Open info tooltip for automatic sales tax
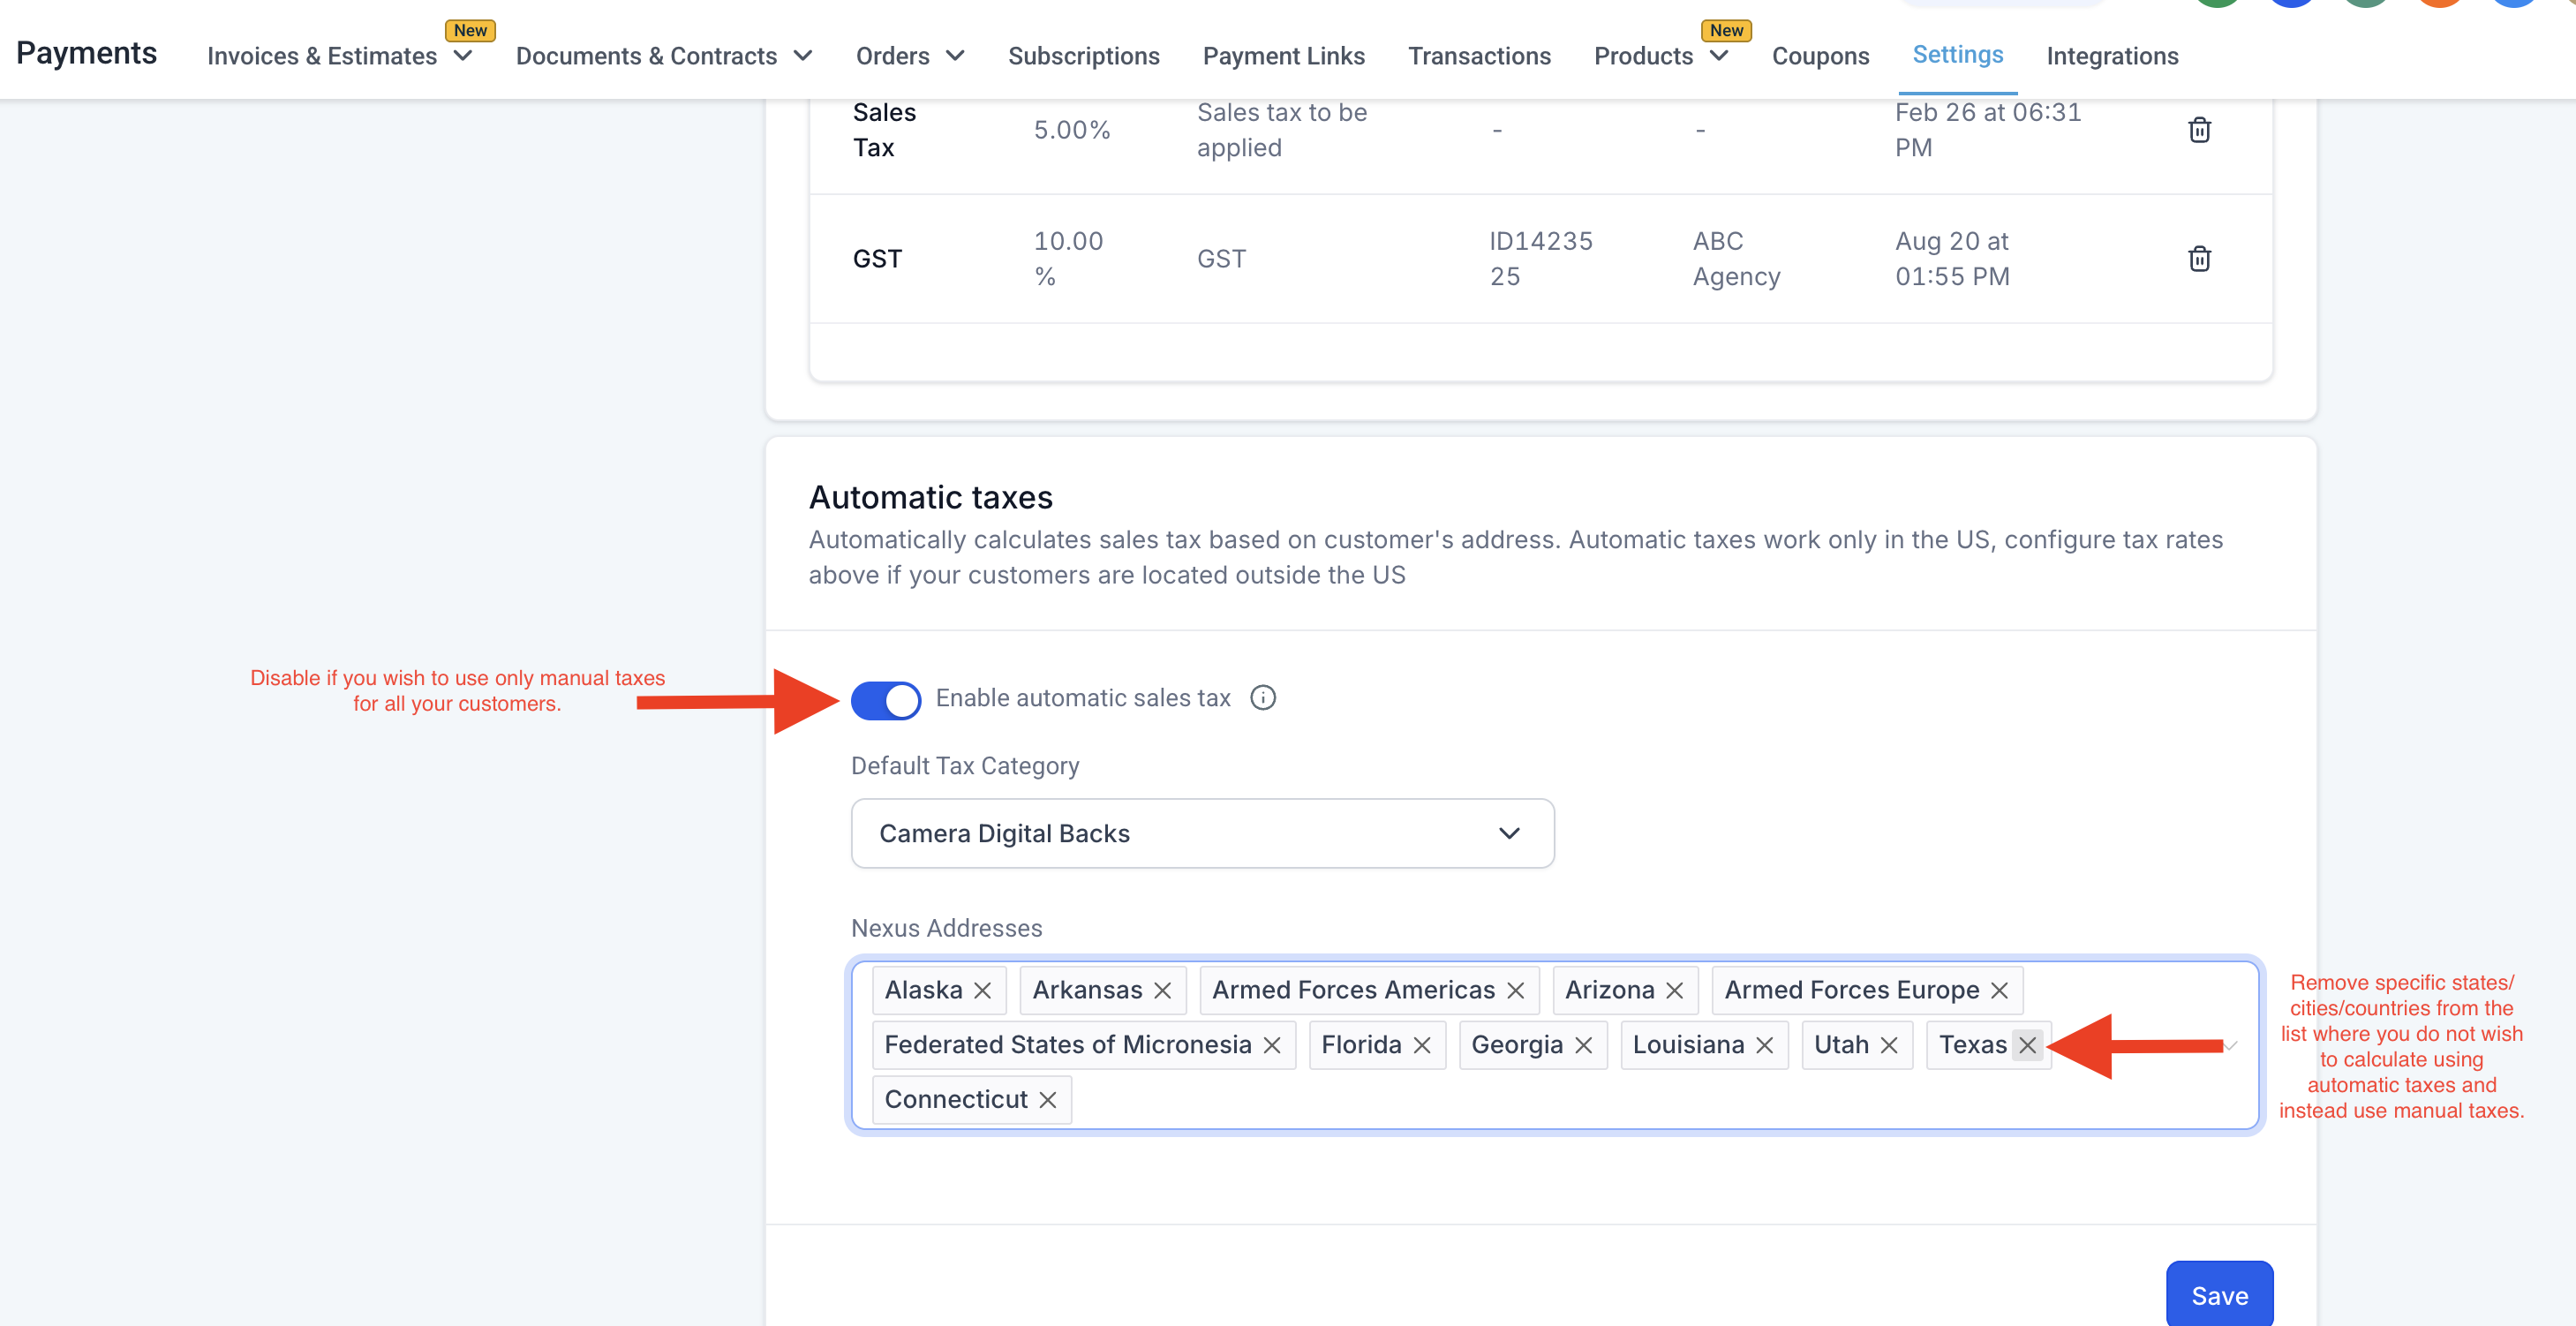Image resolution: width=2576 pixels, height=1326 pixels. coord(1263,698)
